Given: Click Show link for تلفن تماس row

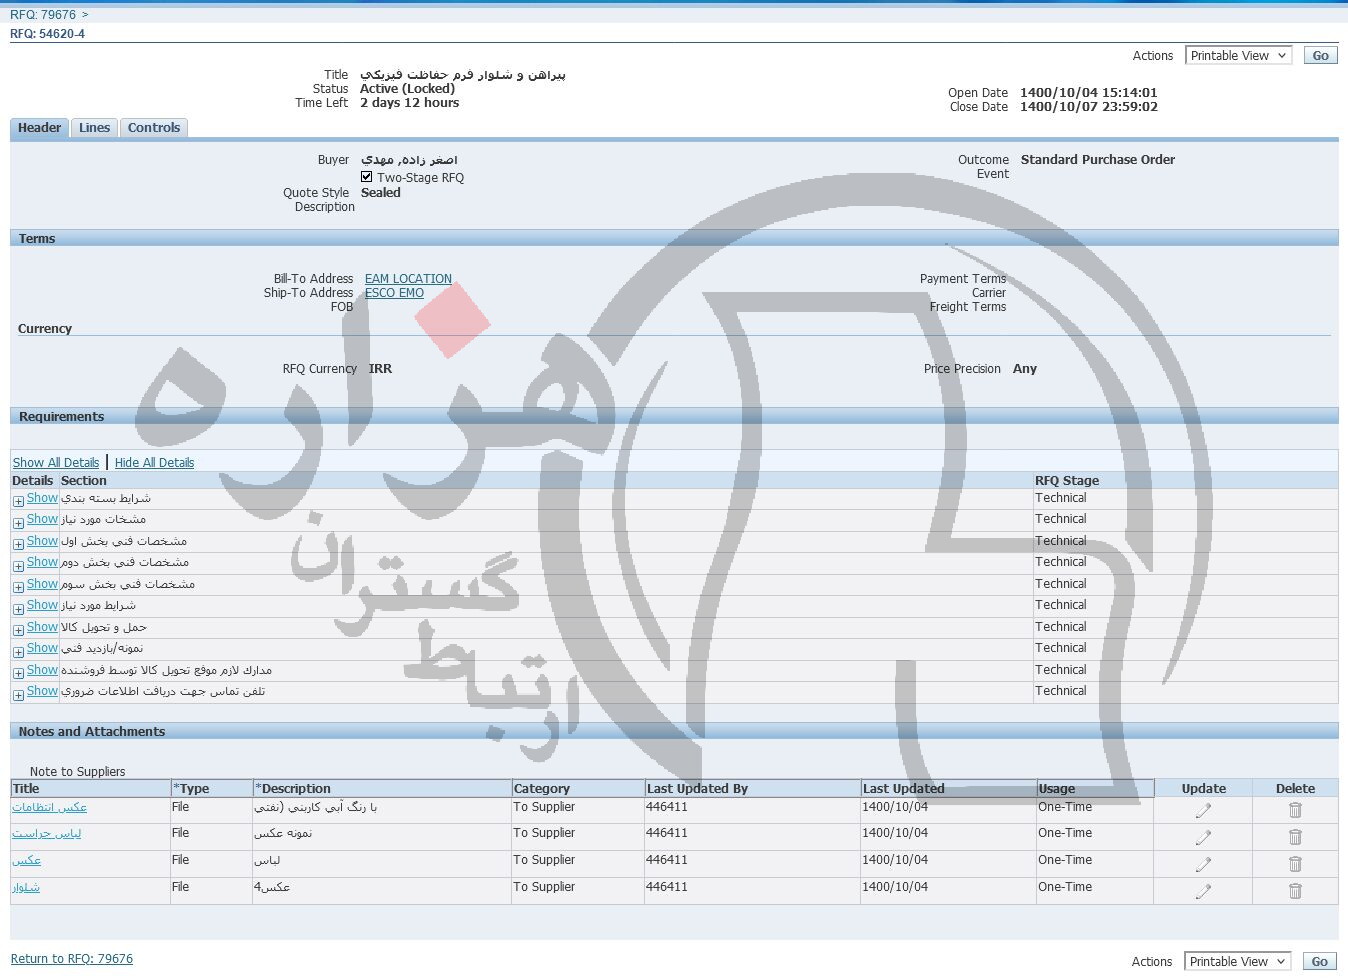Looking at the screenshot, I should click(42, 691).
